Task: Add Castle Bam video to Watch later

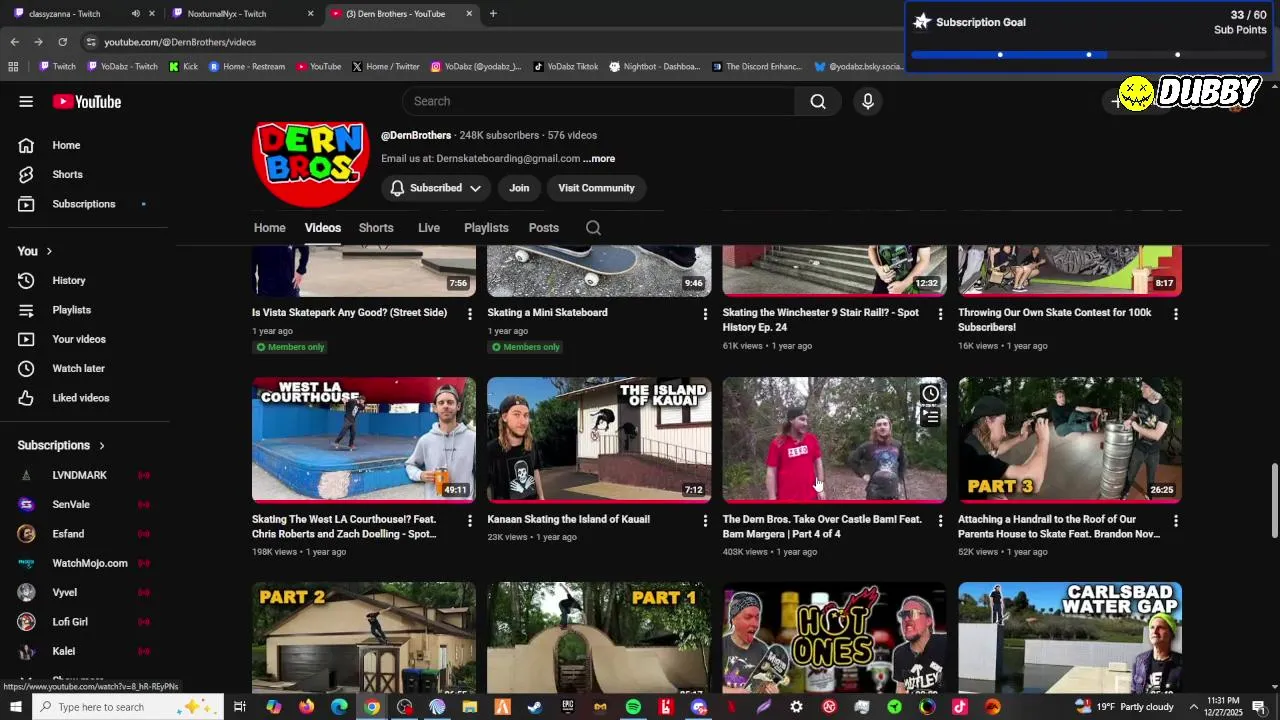Action: point(931,393)
